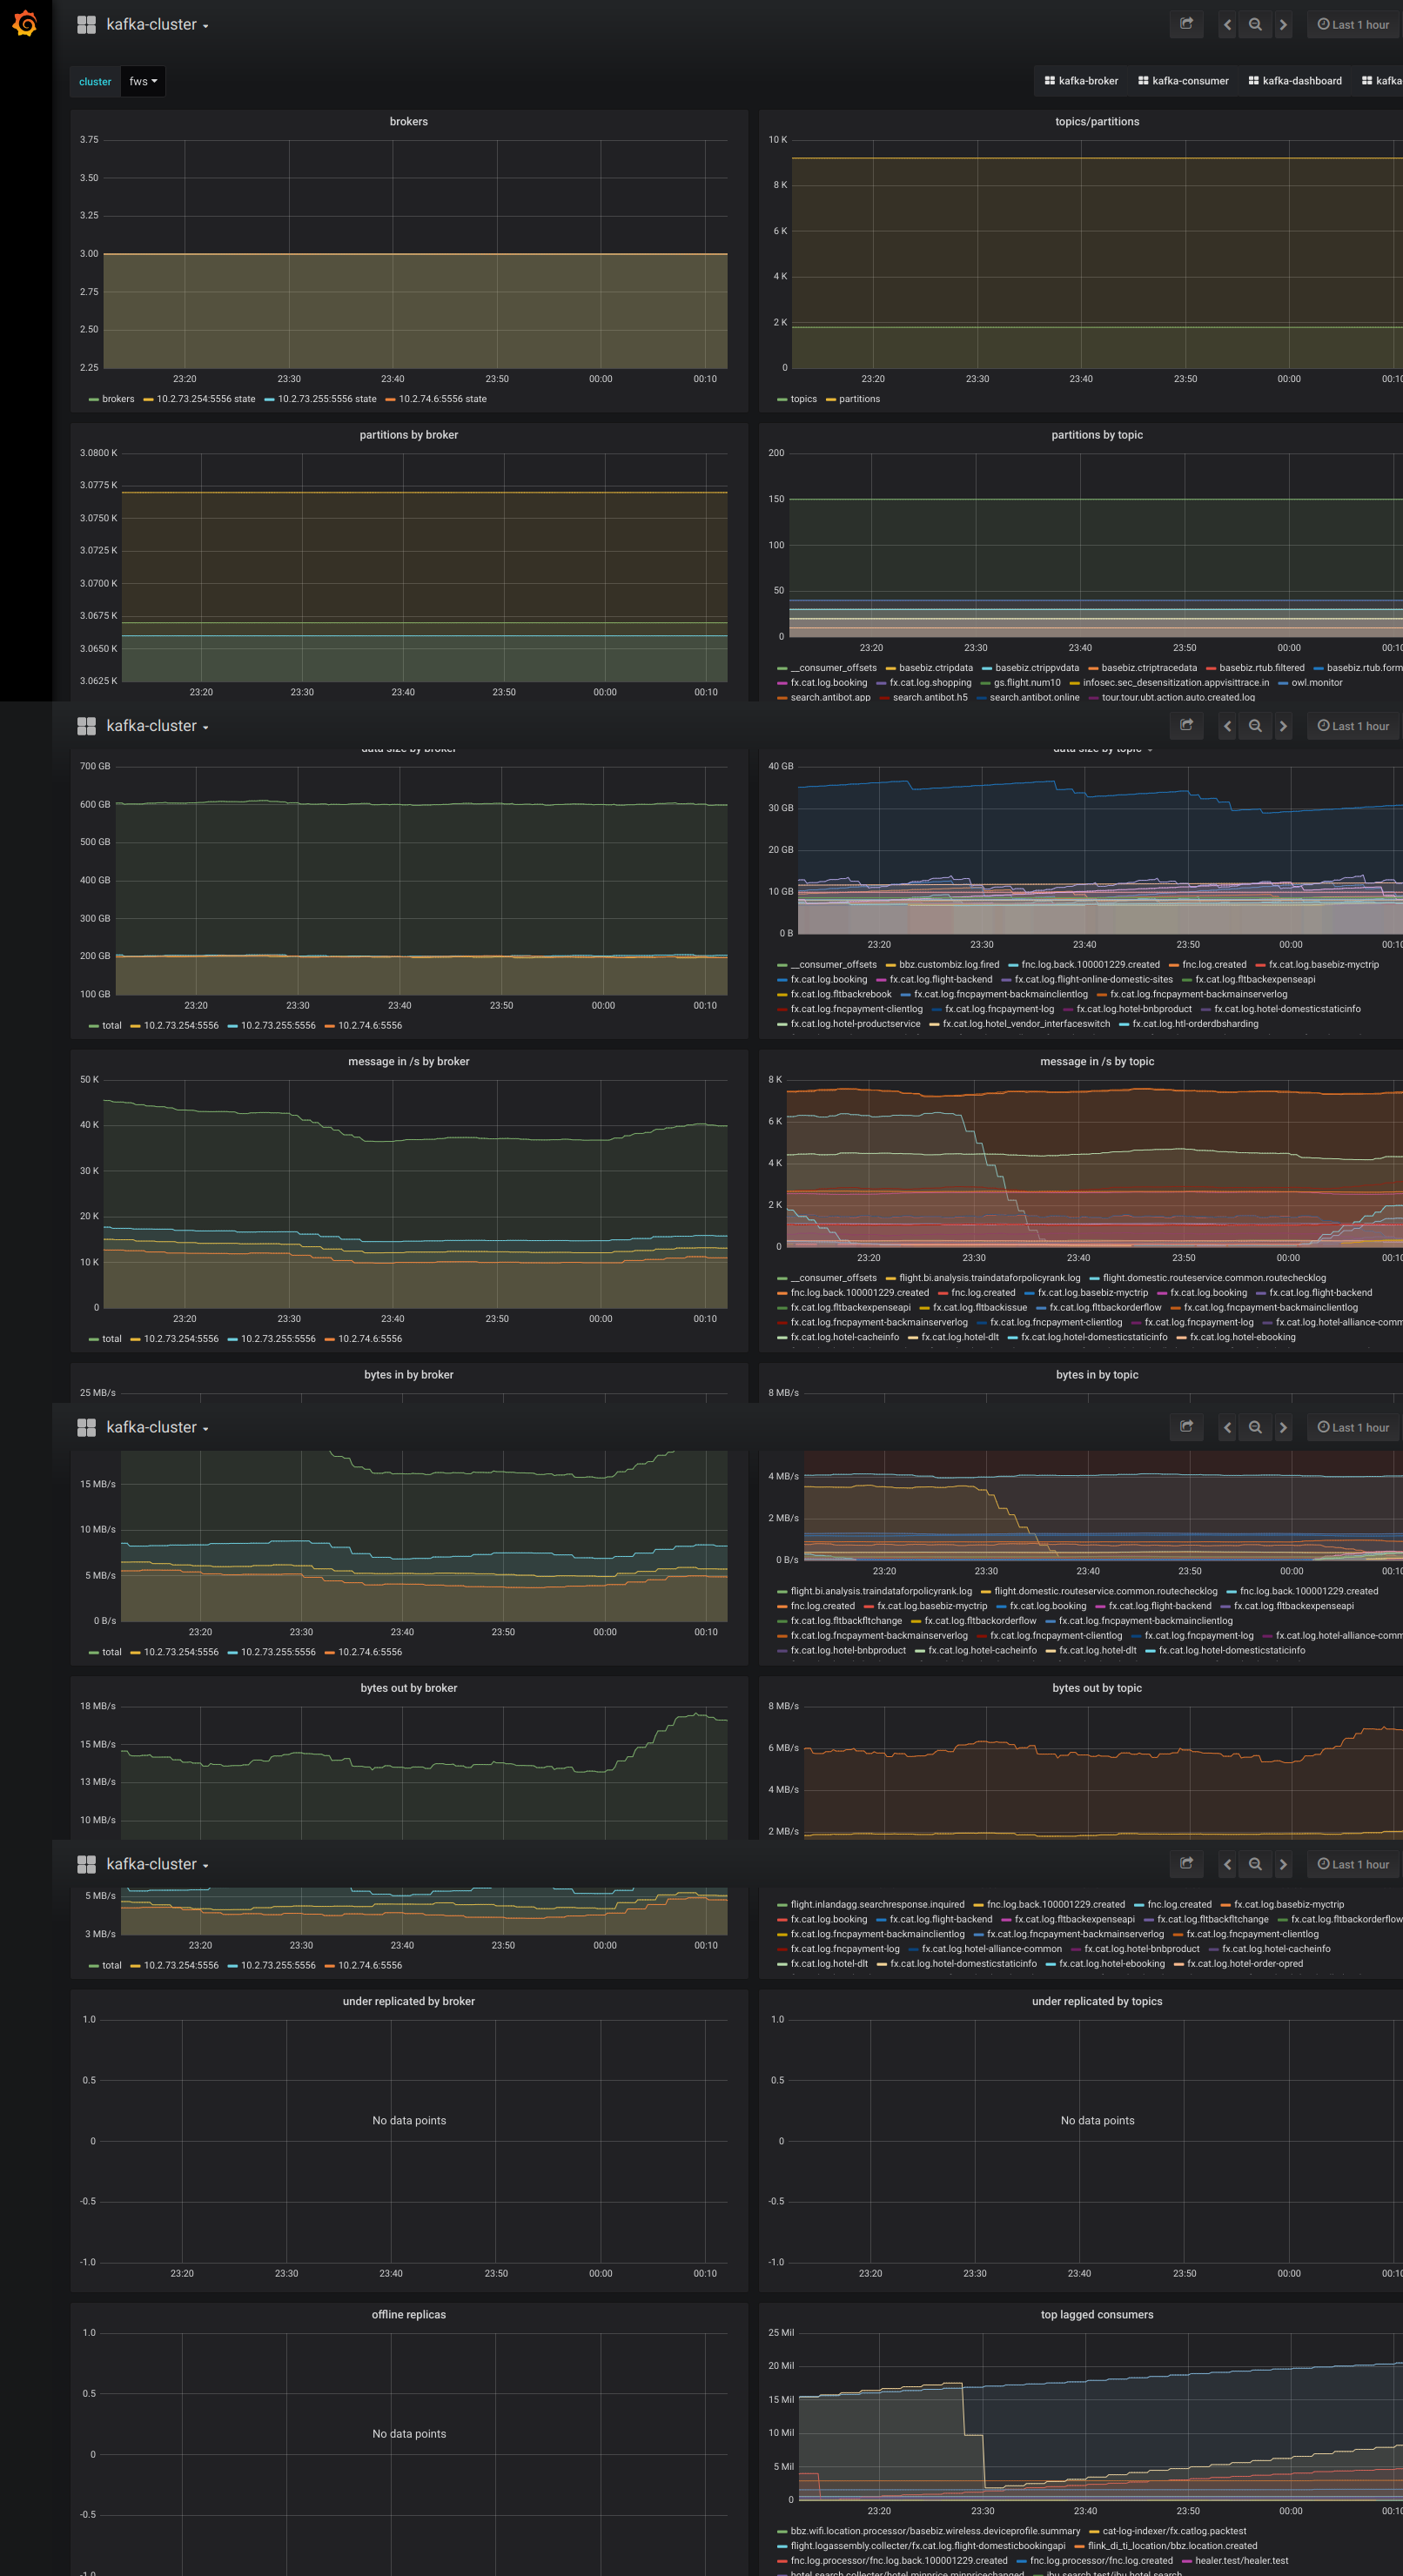1403x2576 pixels.
Task: Toggle __consumer_offsets in message in /s by topic legend
Action: (833, 1278)
